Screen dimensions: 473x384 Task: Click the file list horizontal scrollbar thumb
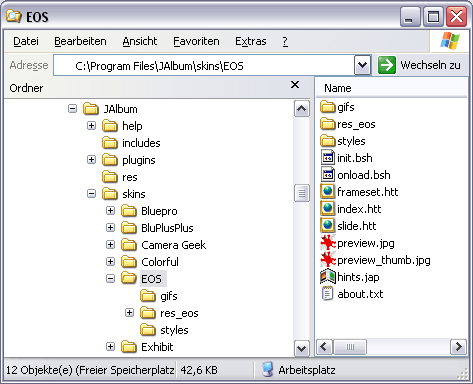coord(350,347)
